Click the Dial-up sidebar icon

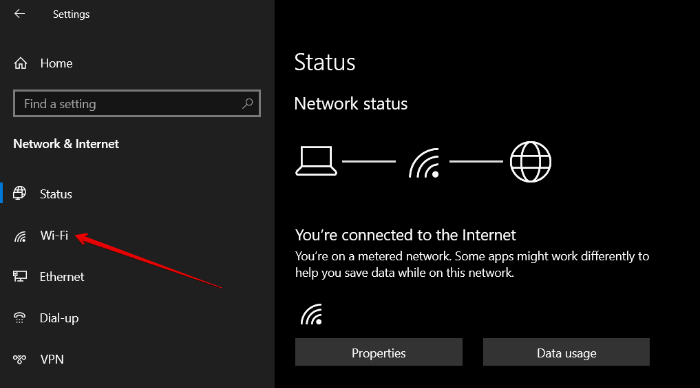click(x=20, y=318)
